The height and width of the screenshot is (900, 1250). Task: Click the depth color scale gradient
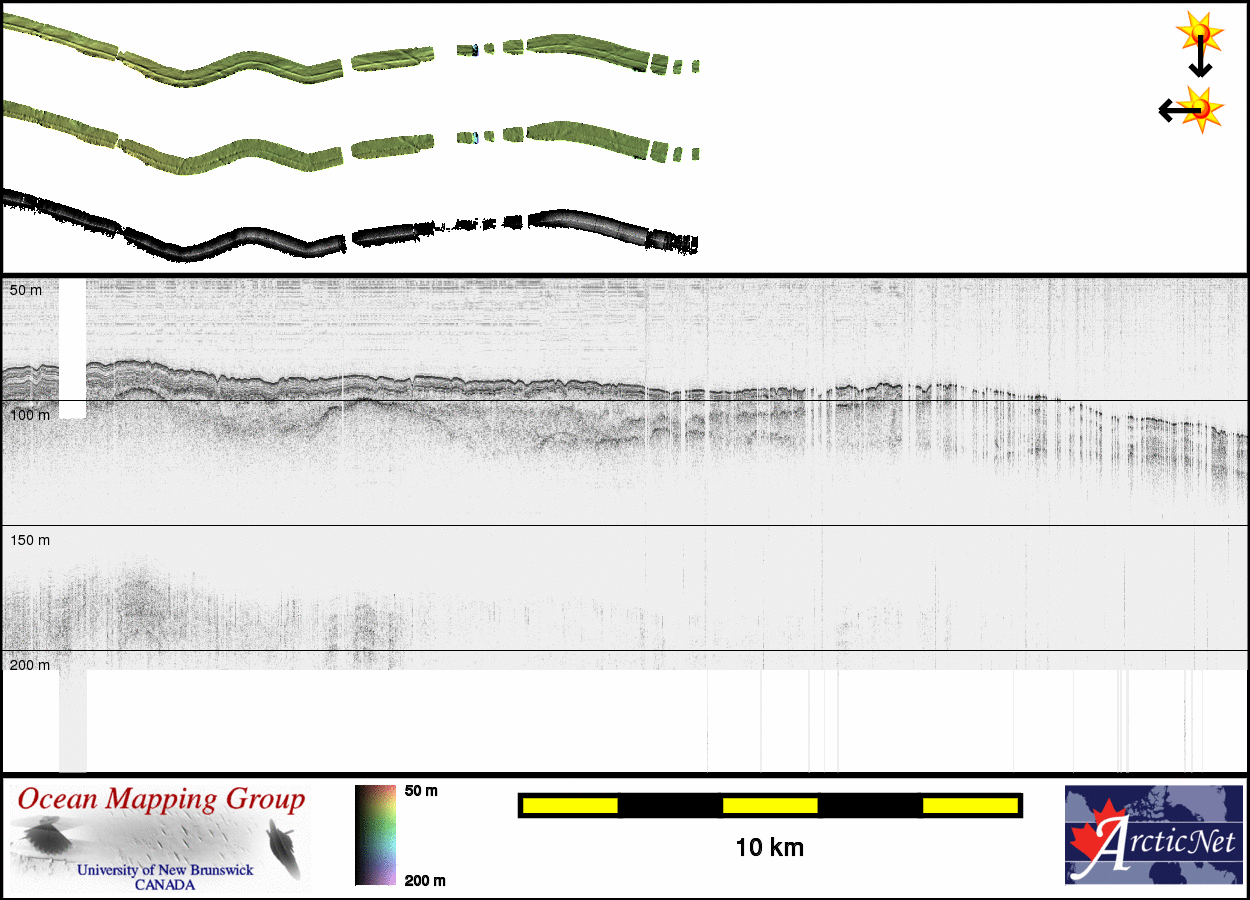[375, 835]
